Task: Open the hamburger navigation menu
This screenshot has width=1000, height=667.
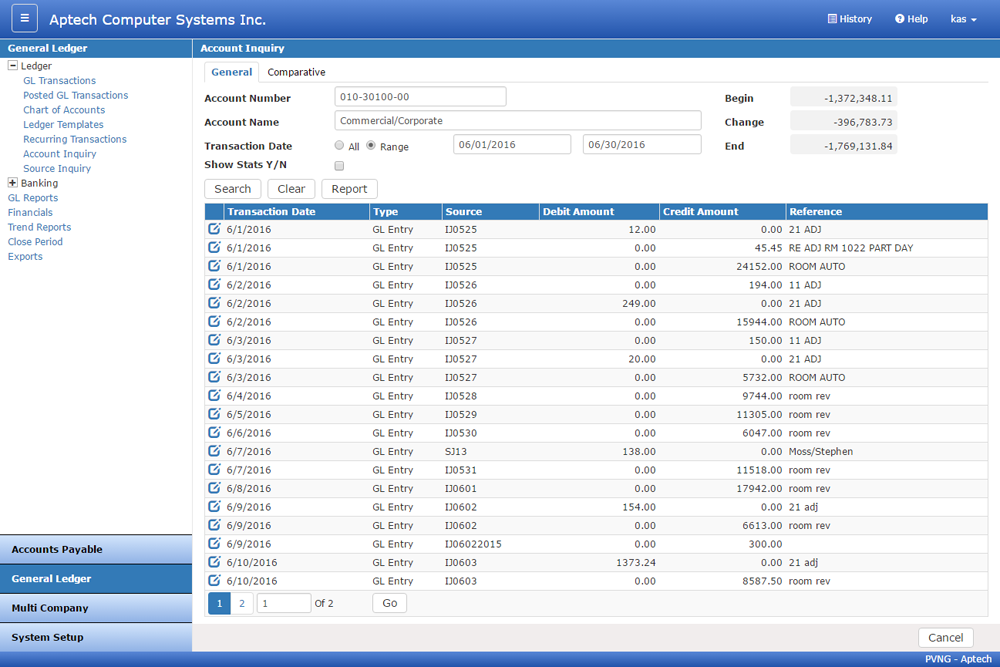Action: point(23,18)
